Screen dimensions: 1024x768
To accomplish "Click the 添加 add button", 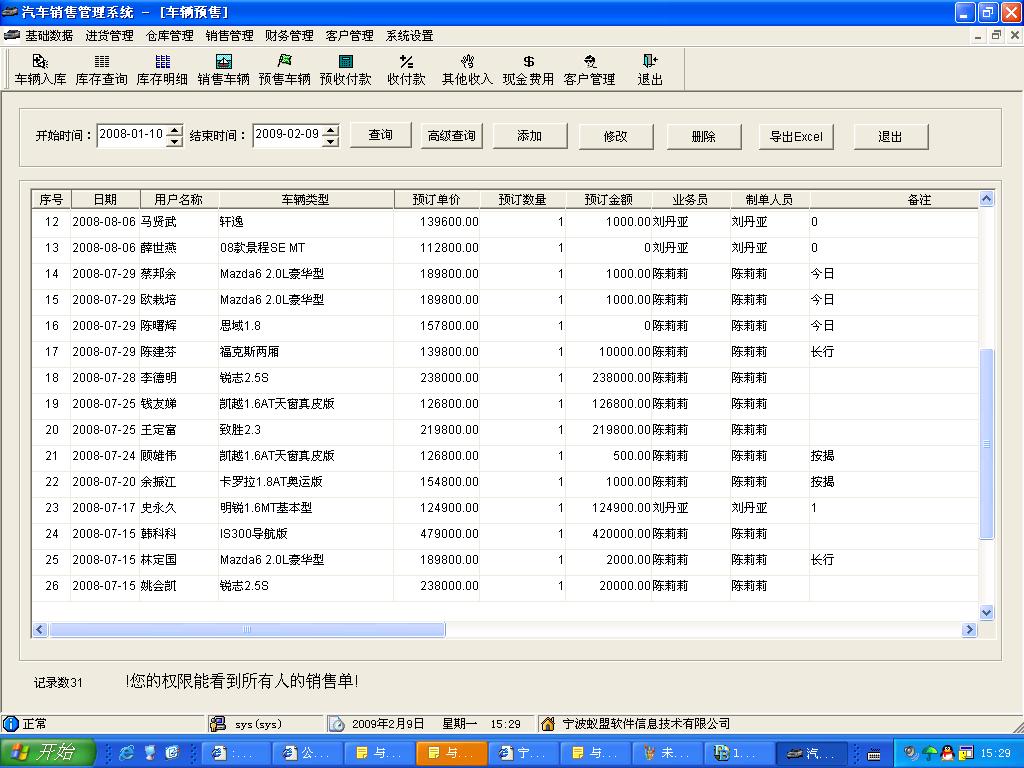I will [530, 136].
